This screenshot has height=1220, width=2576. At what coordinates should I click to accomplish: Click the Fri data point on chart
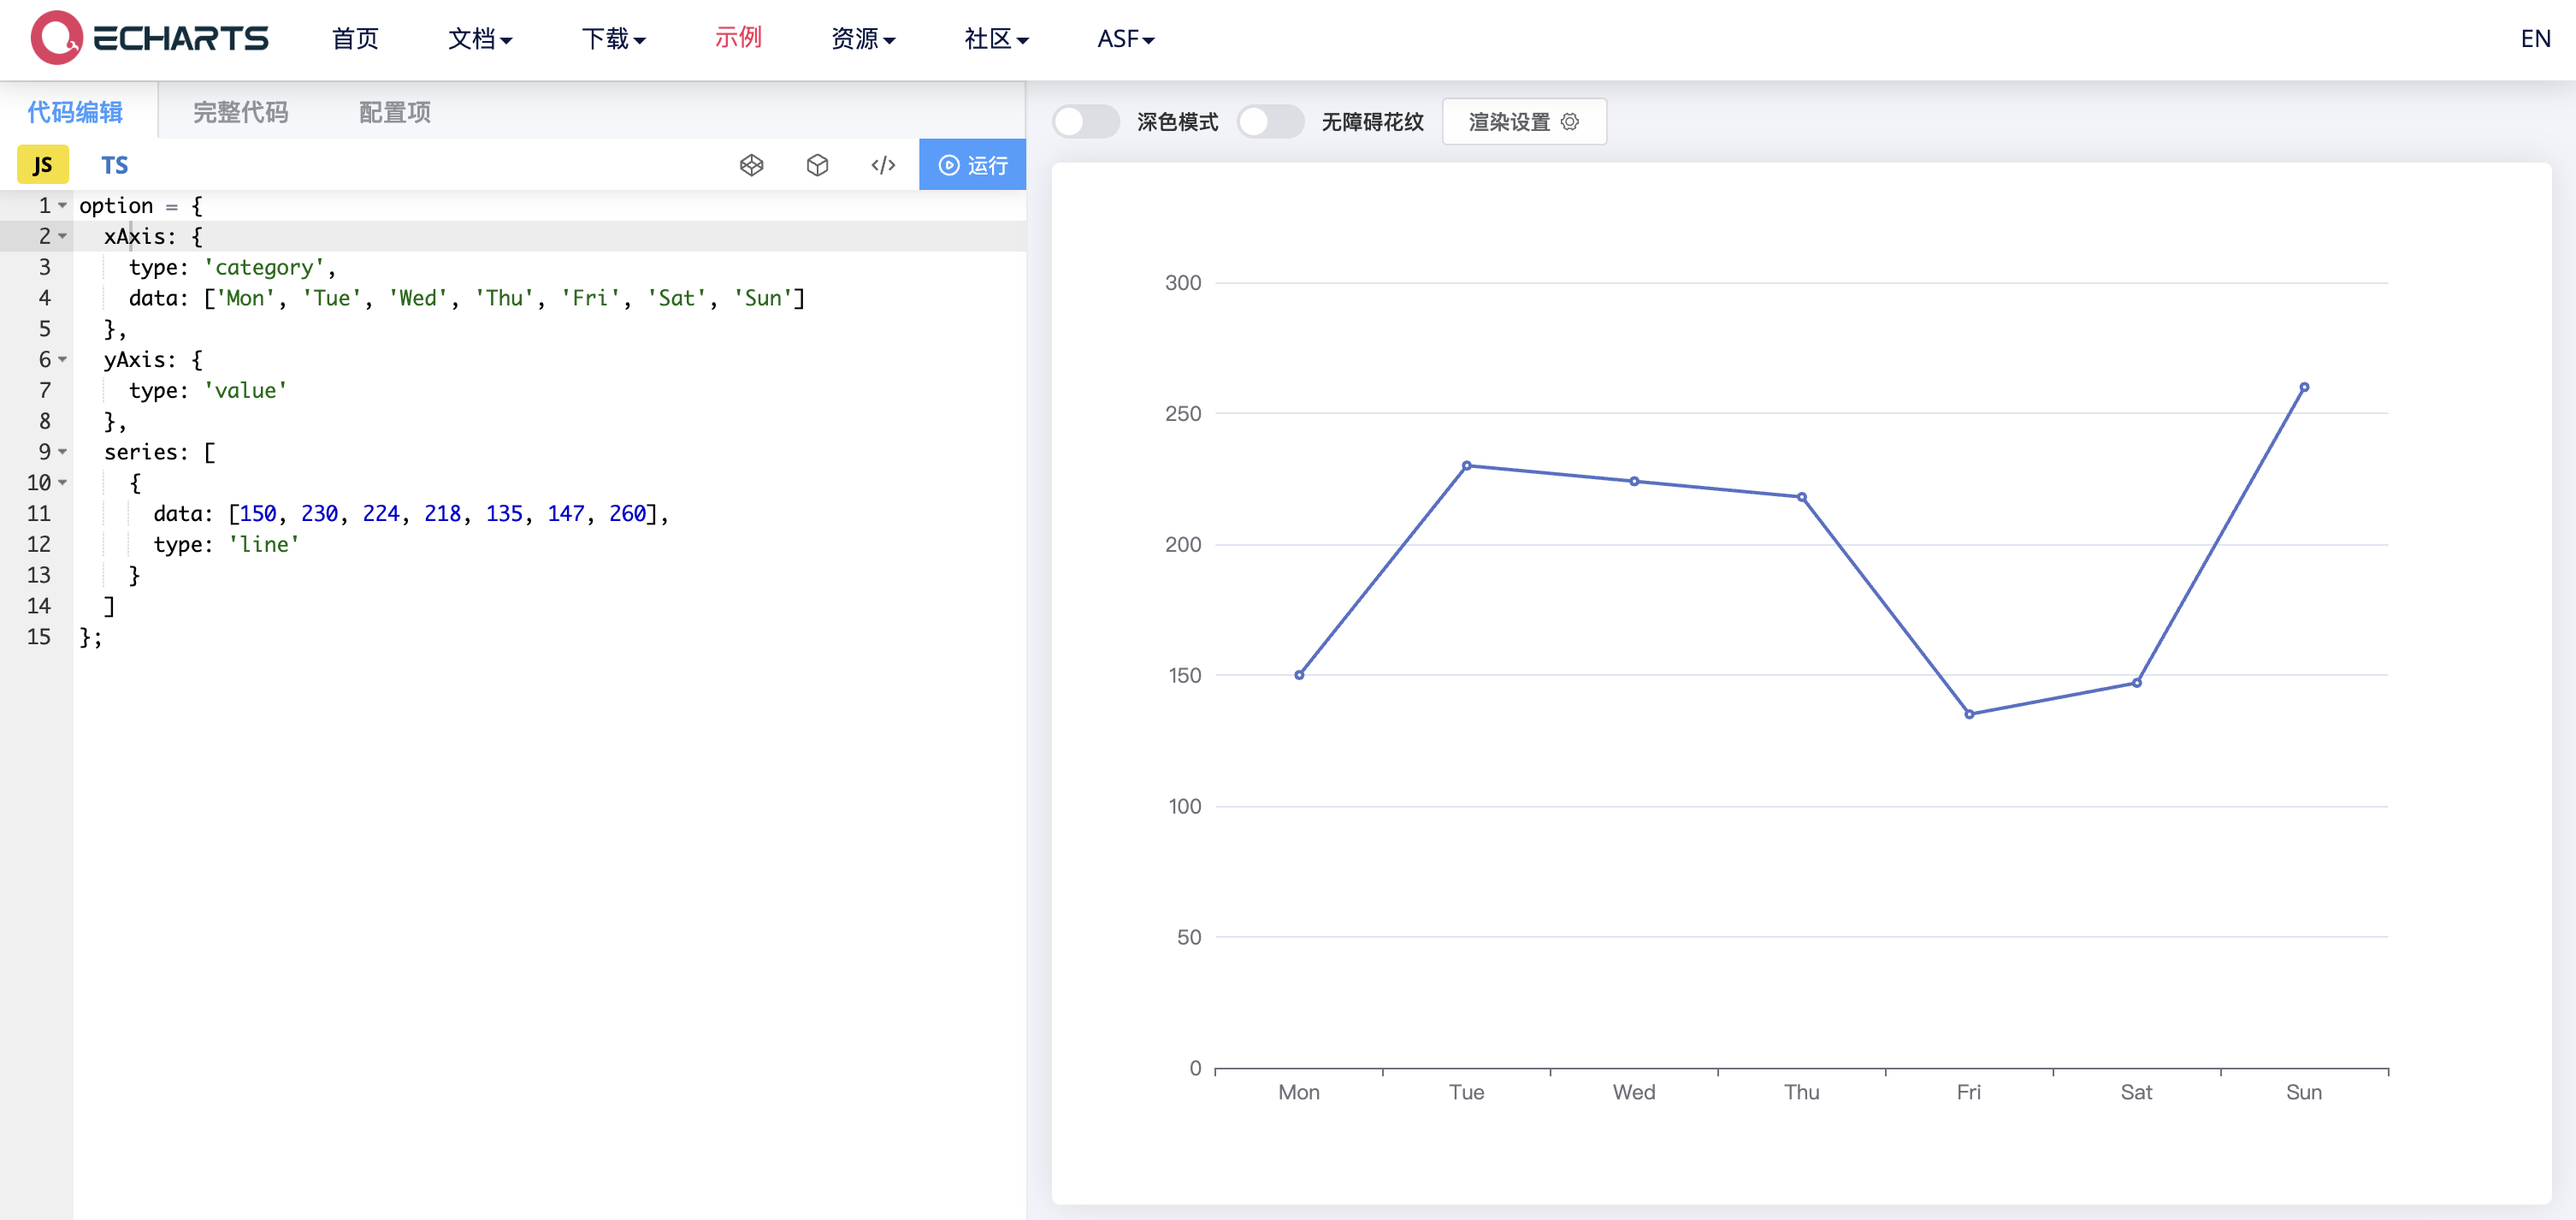pyautogui.click(x=1968, y=714)
